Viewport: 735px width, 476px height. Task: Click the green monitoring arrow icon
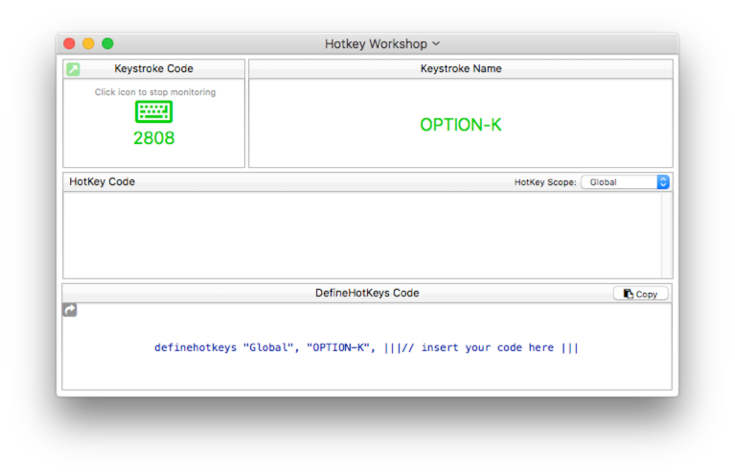pos(73,69)
